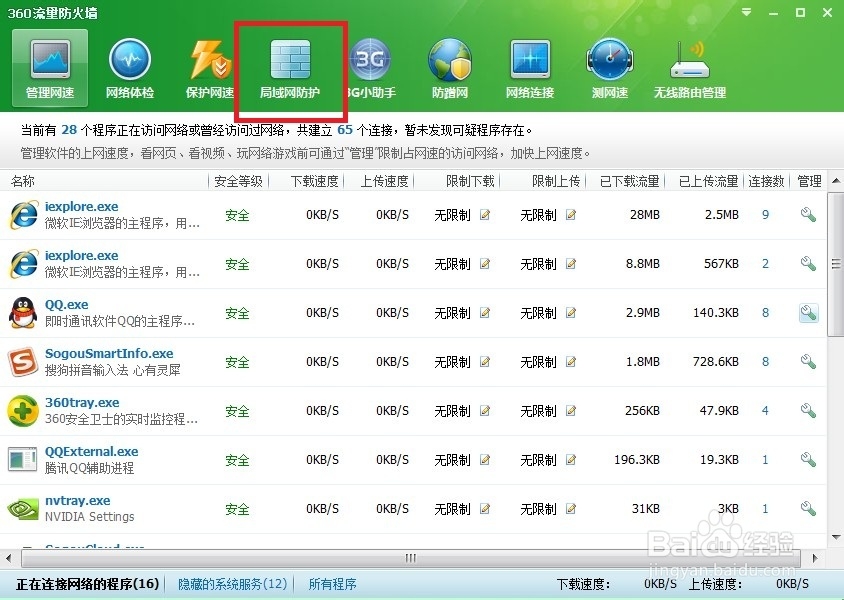Viewport: 844px width, 600px height.
Task: Open connection count 4 for 360tray.exe
Action: pos(765,411)
